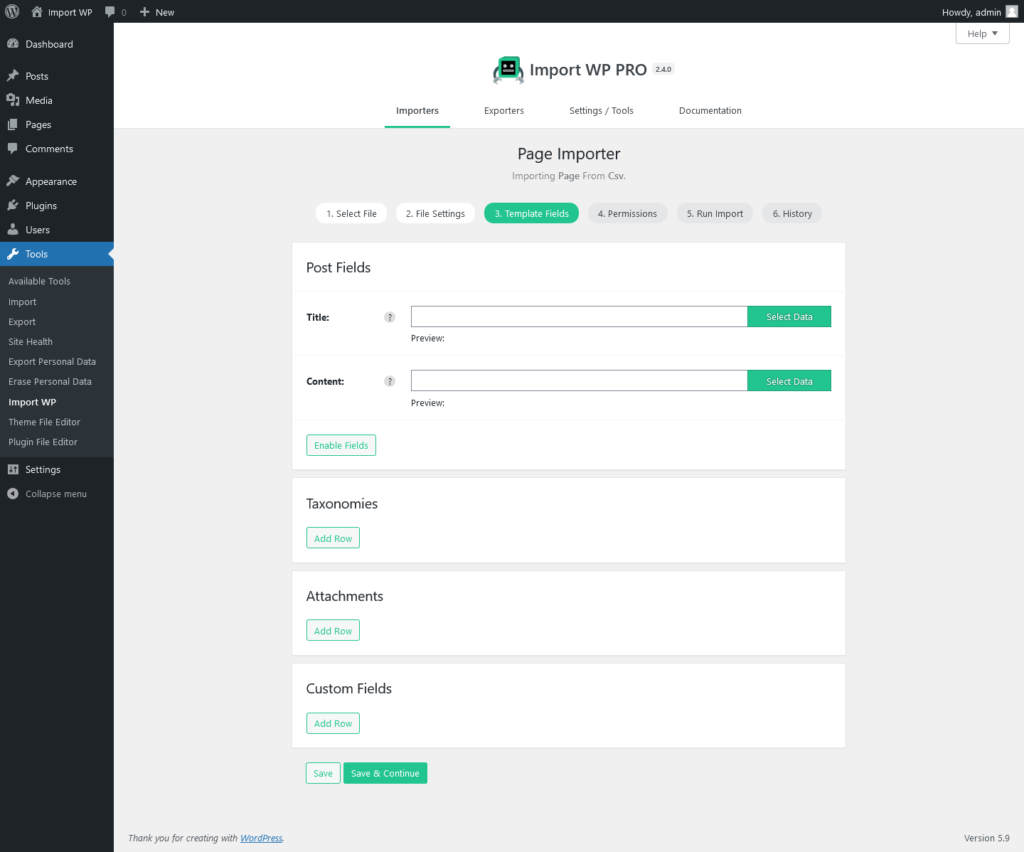The height and width of the screenshot is (852, 1024).
Task: Click the help icon next to Content
Action: [x=390, y=381]
